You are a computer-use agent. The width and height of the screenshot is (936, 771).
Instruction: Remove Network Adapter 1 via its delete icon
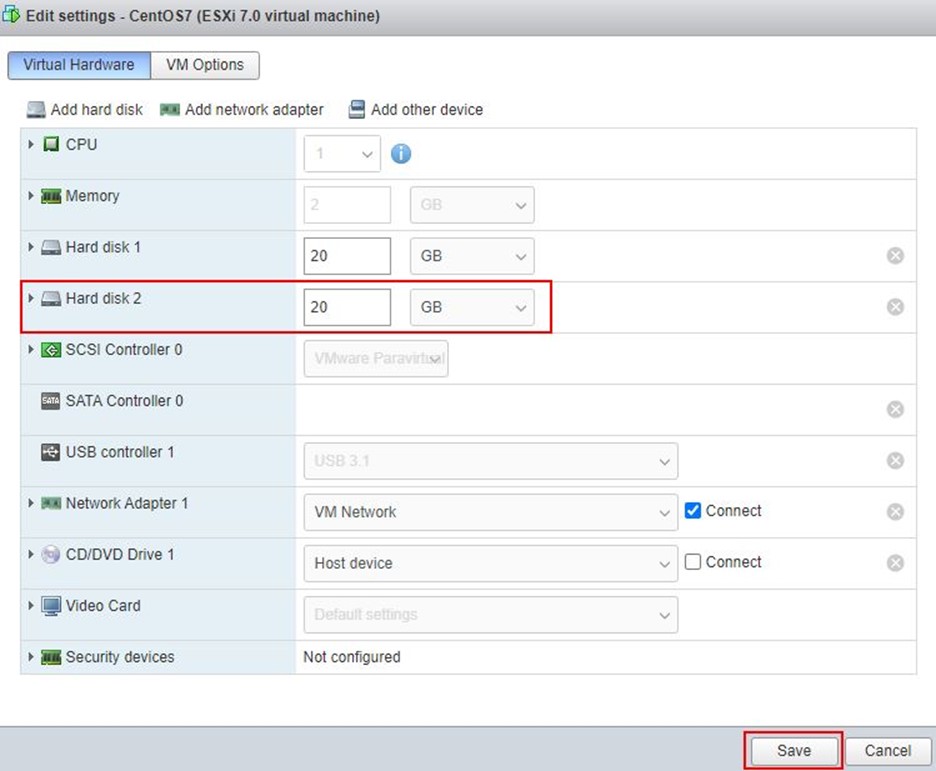coord(895,512)
